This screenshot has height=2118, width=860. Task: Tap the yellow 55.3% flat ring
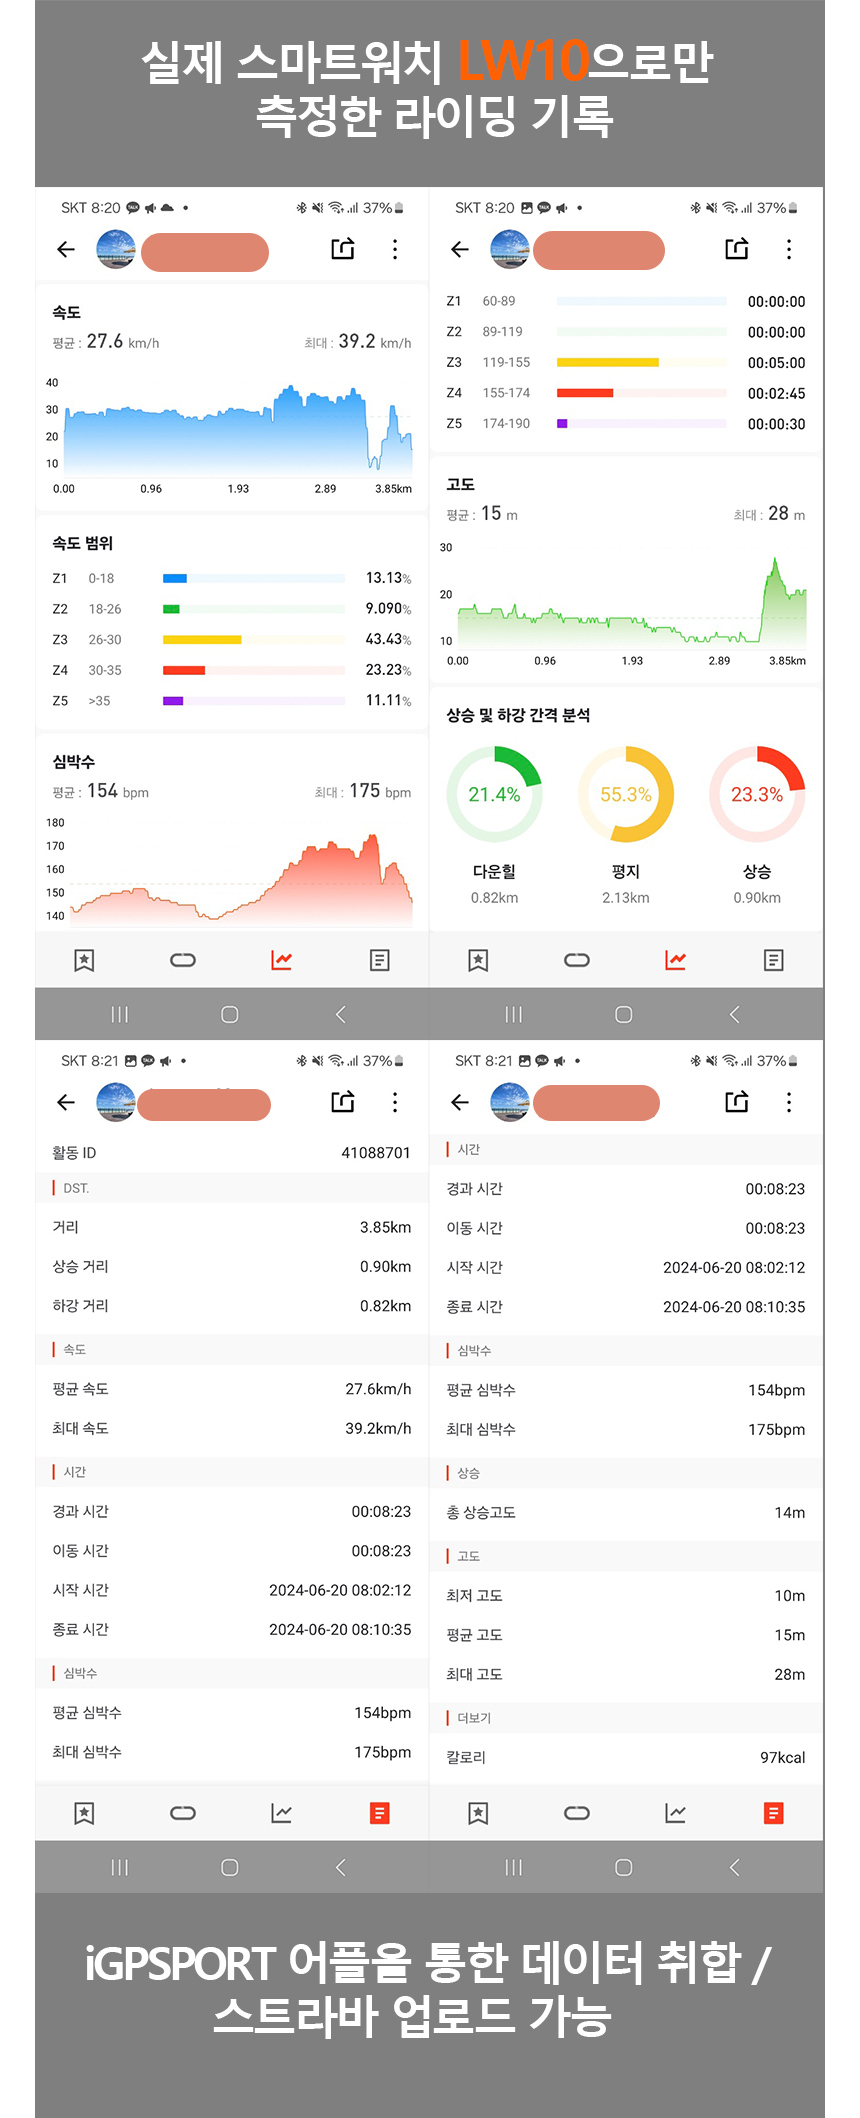(x=626, y=795)
